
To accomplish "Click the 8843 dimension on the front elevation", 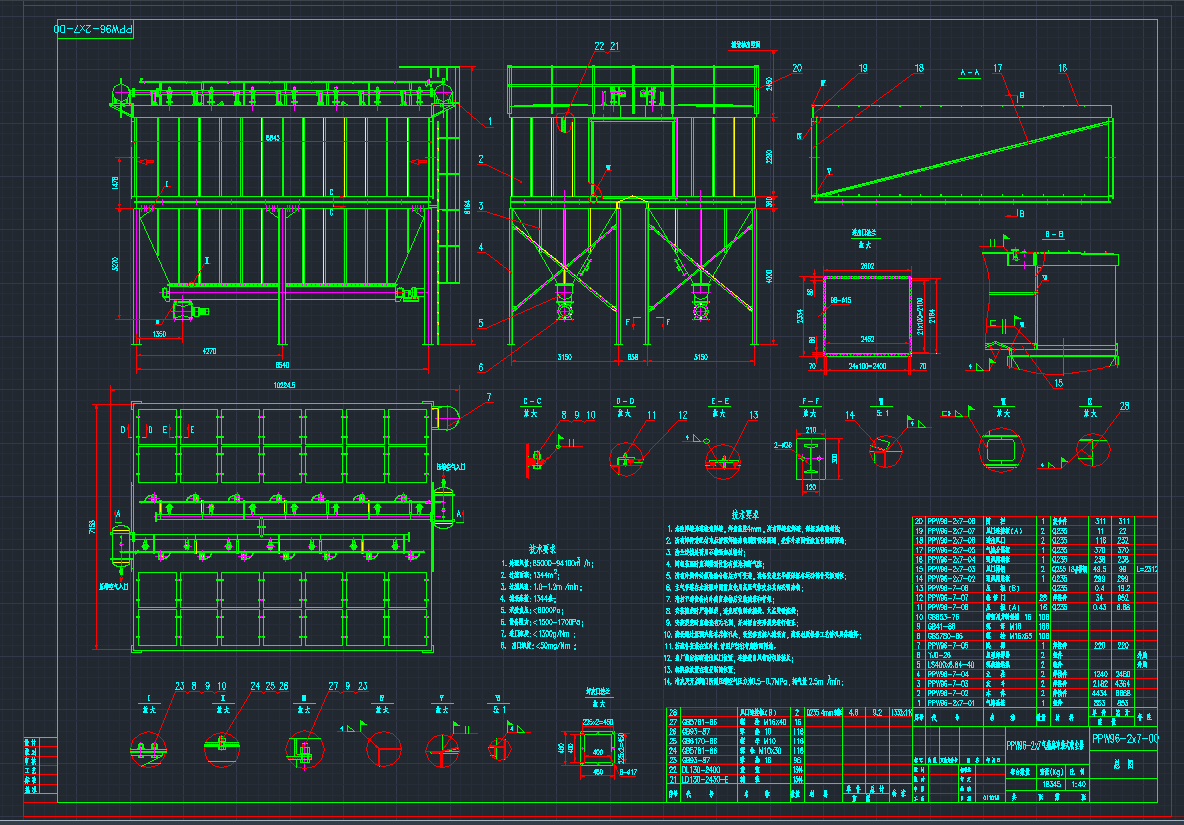I will [273, 138].
